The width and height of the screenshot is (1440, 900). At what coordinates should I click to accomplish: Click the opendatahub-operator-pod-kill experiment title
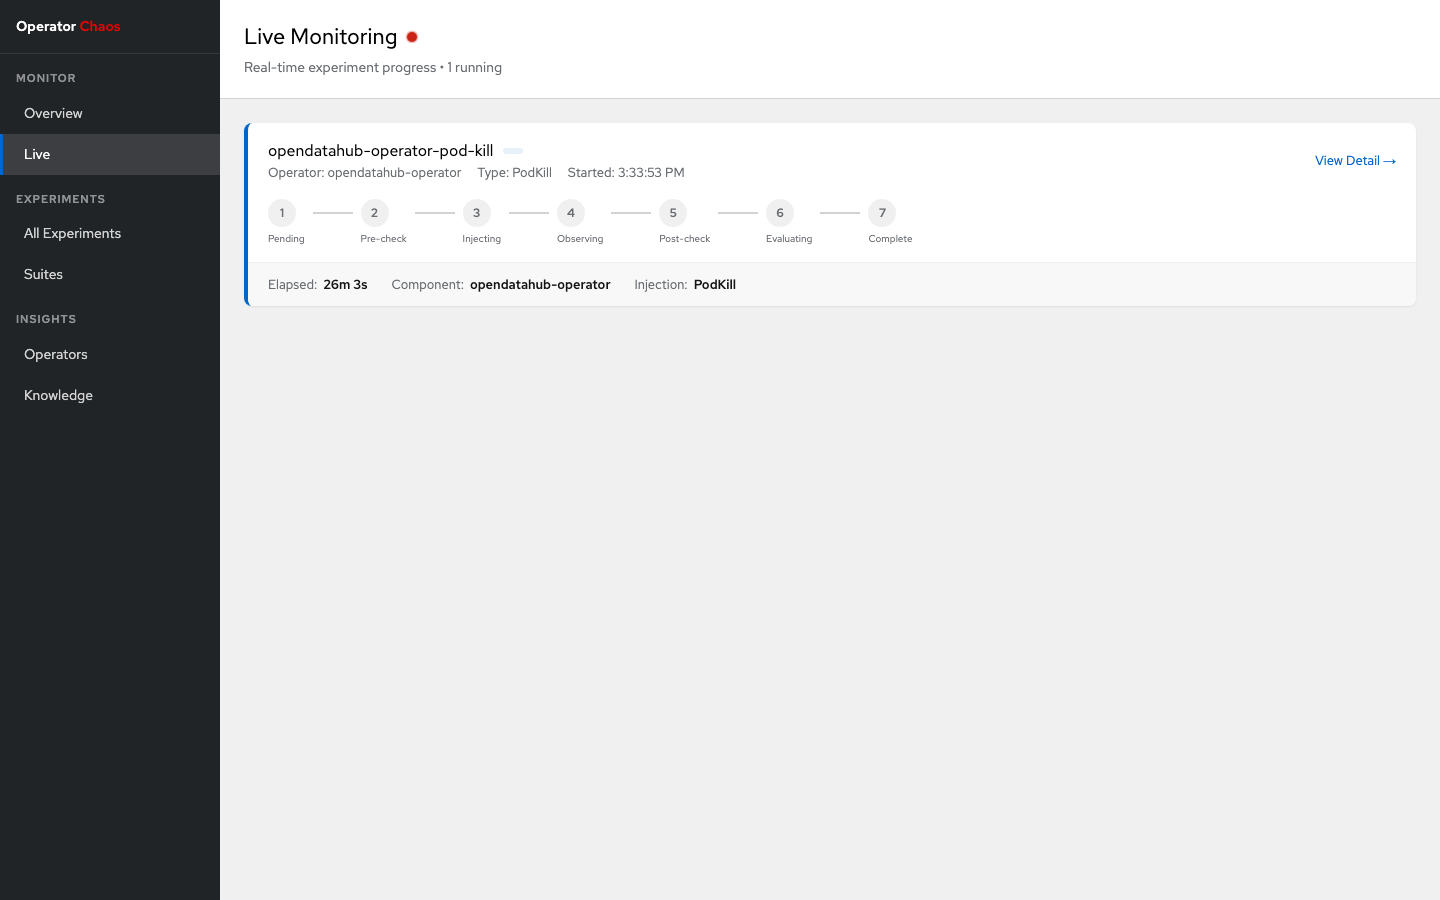coord(380,151)
